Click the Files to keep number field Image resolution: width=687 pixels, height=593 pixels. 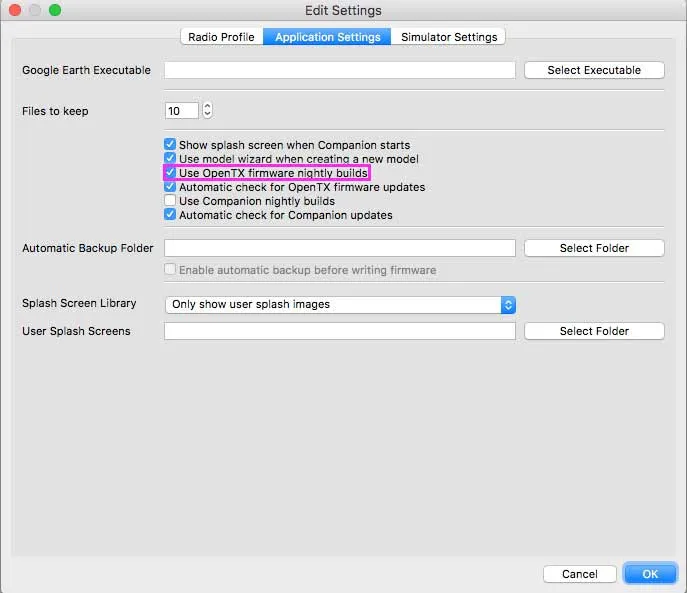point(181,111)
